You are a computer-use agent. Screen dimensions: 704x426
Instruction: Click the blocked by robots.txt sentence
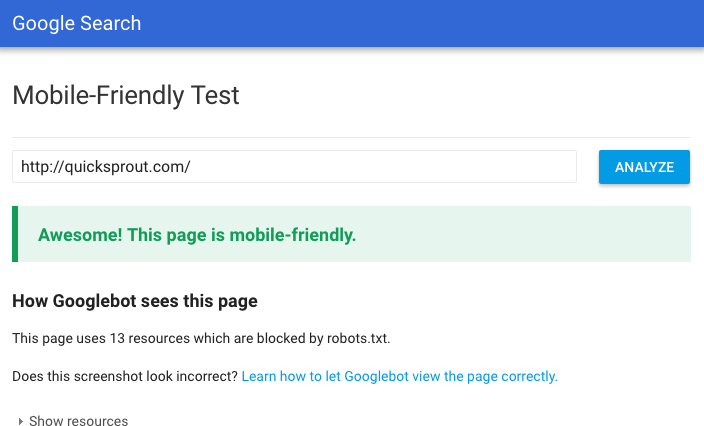[x=200, y=338]
